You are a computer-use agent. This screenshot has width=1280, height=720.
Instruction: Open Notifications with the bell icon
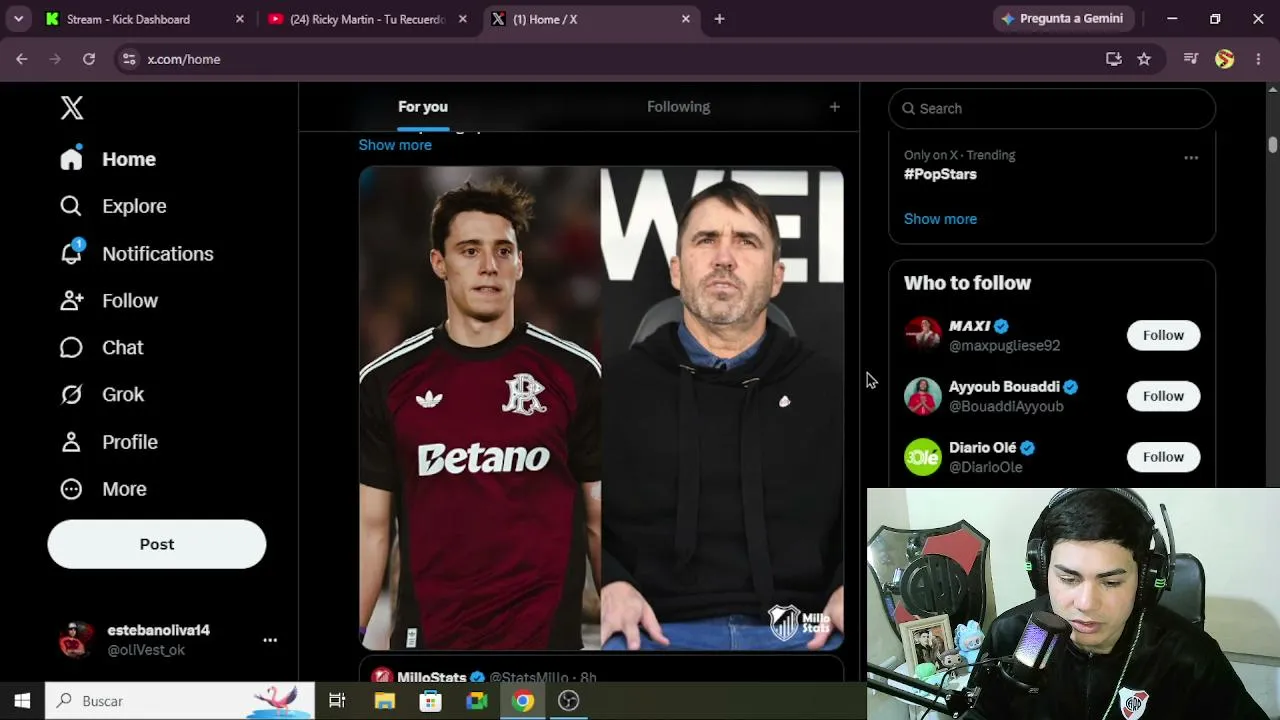(136, 254)
